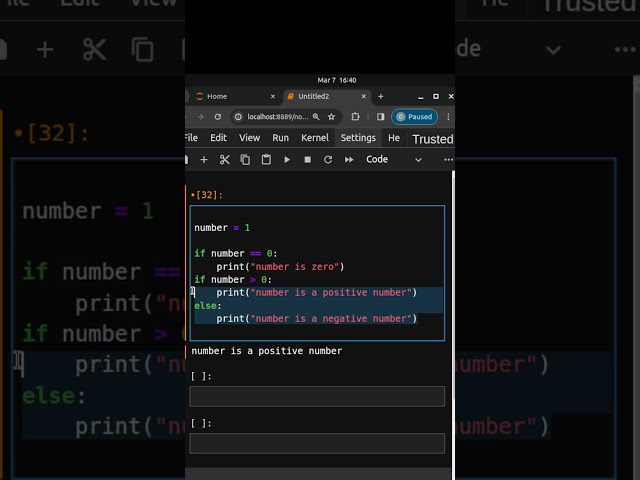Image resolution: width=640 pixels, height=480 pixels.
Task: Click the system clock Mar 7 16:40
Action: (x=337, y=80)
